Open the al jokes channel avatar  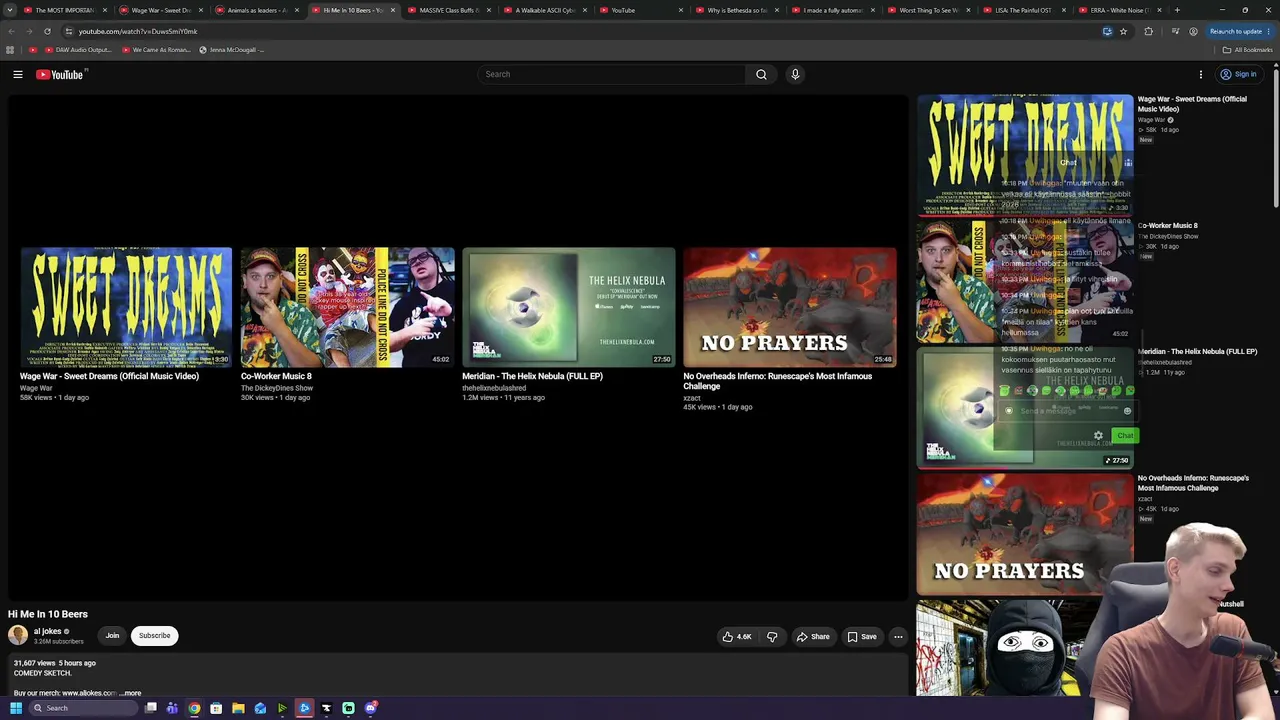coord(18,635)
